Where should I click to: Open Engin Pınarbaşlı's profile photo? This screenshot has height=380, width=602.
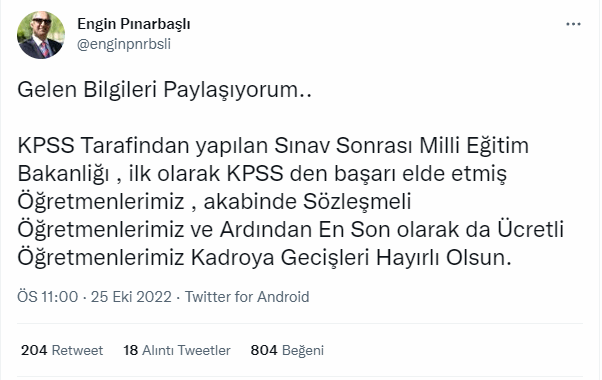[41, 35]
